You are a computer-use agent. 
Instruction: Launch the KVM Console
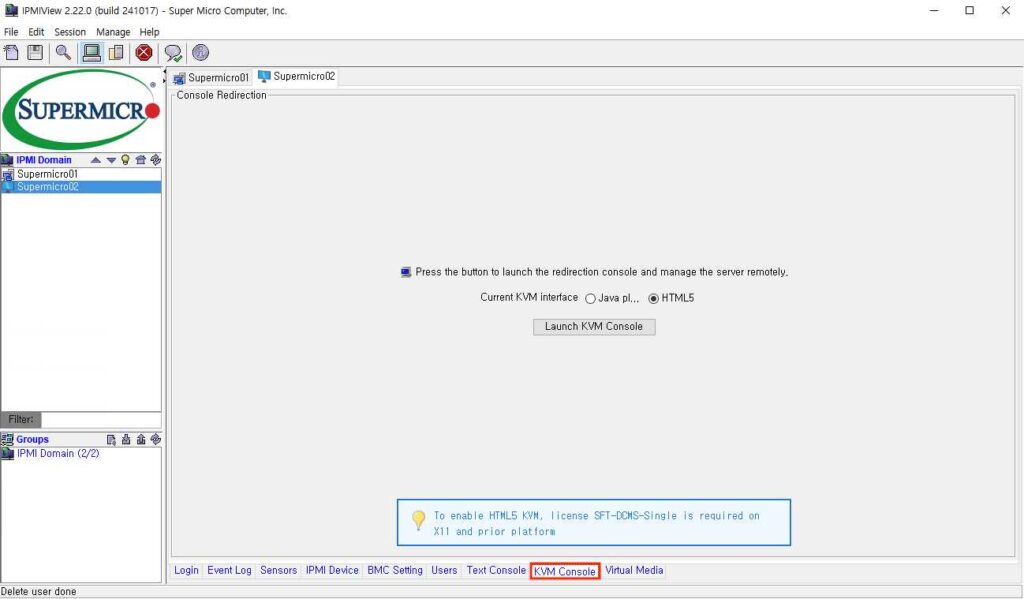(594, 327)
